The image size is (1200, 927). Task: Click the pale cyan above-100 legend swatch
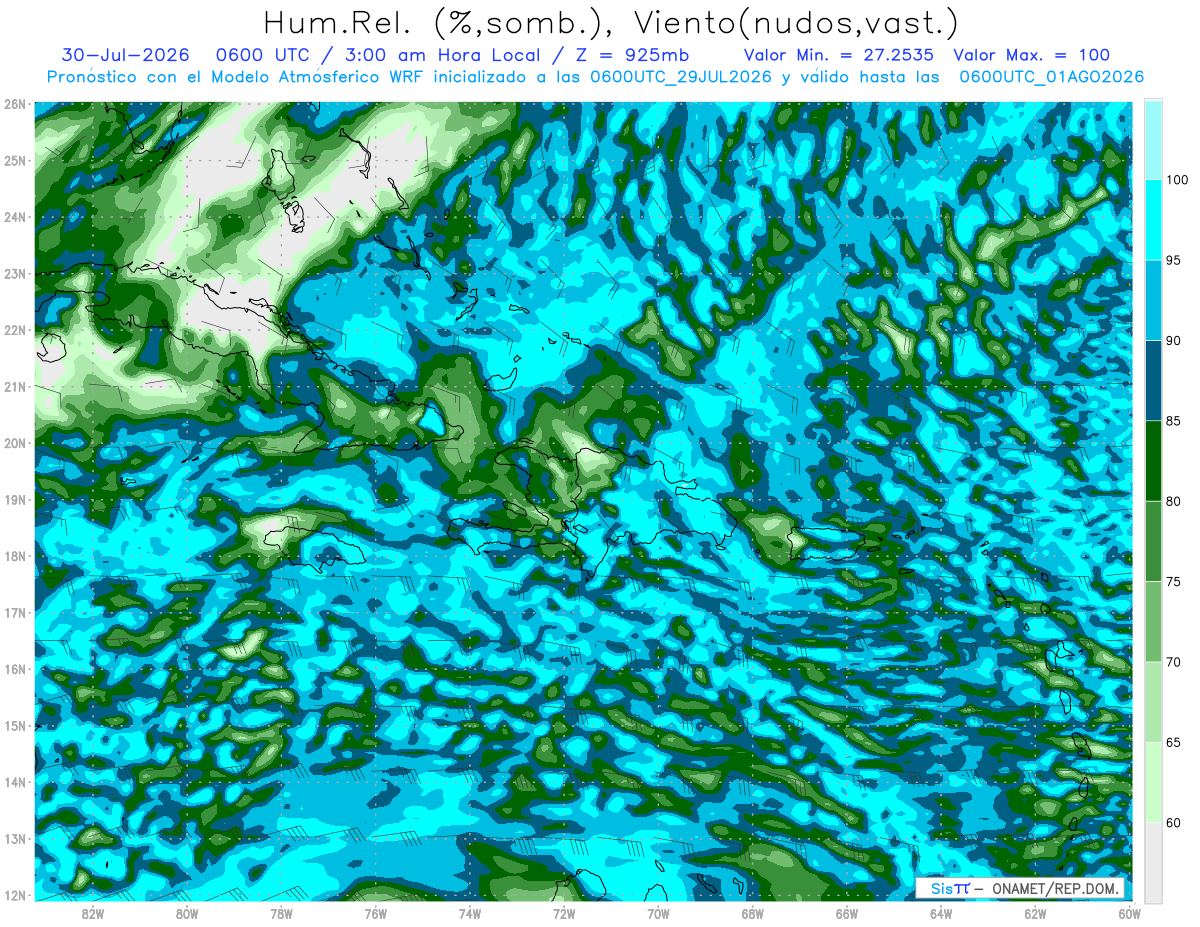click(1153, 140)
